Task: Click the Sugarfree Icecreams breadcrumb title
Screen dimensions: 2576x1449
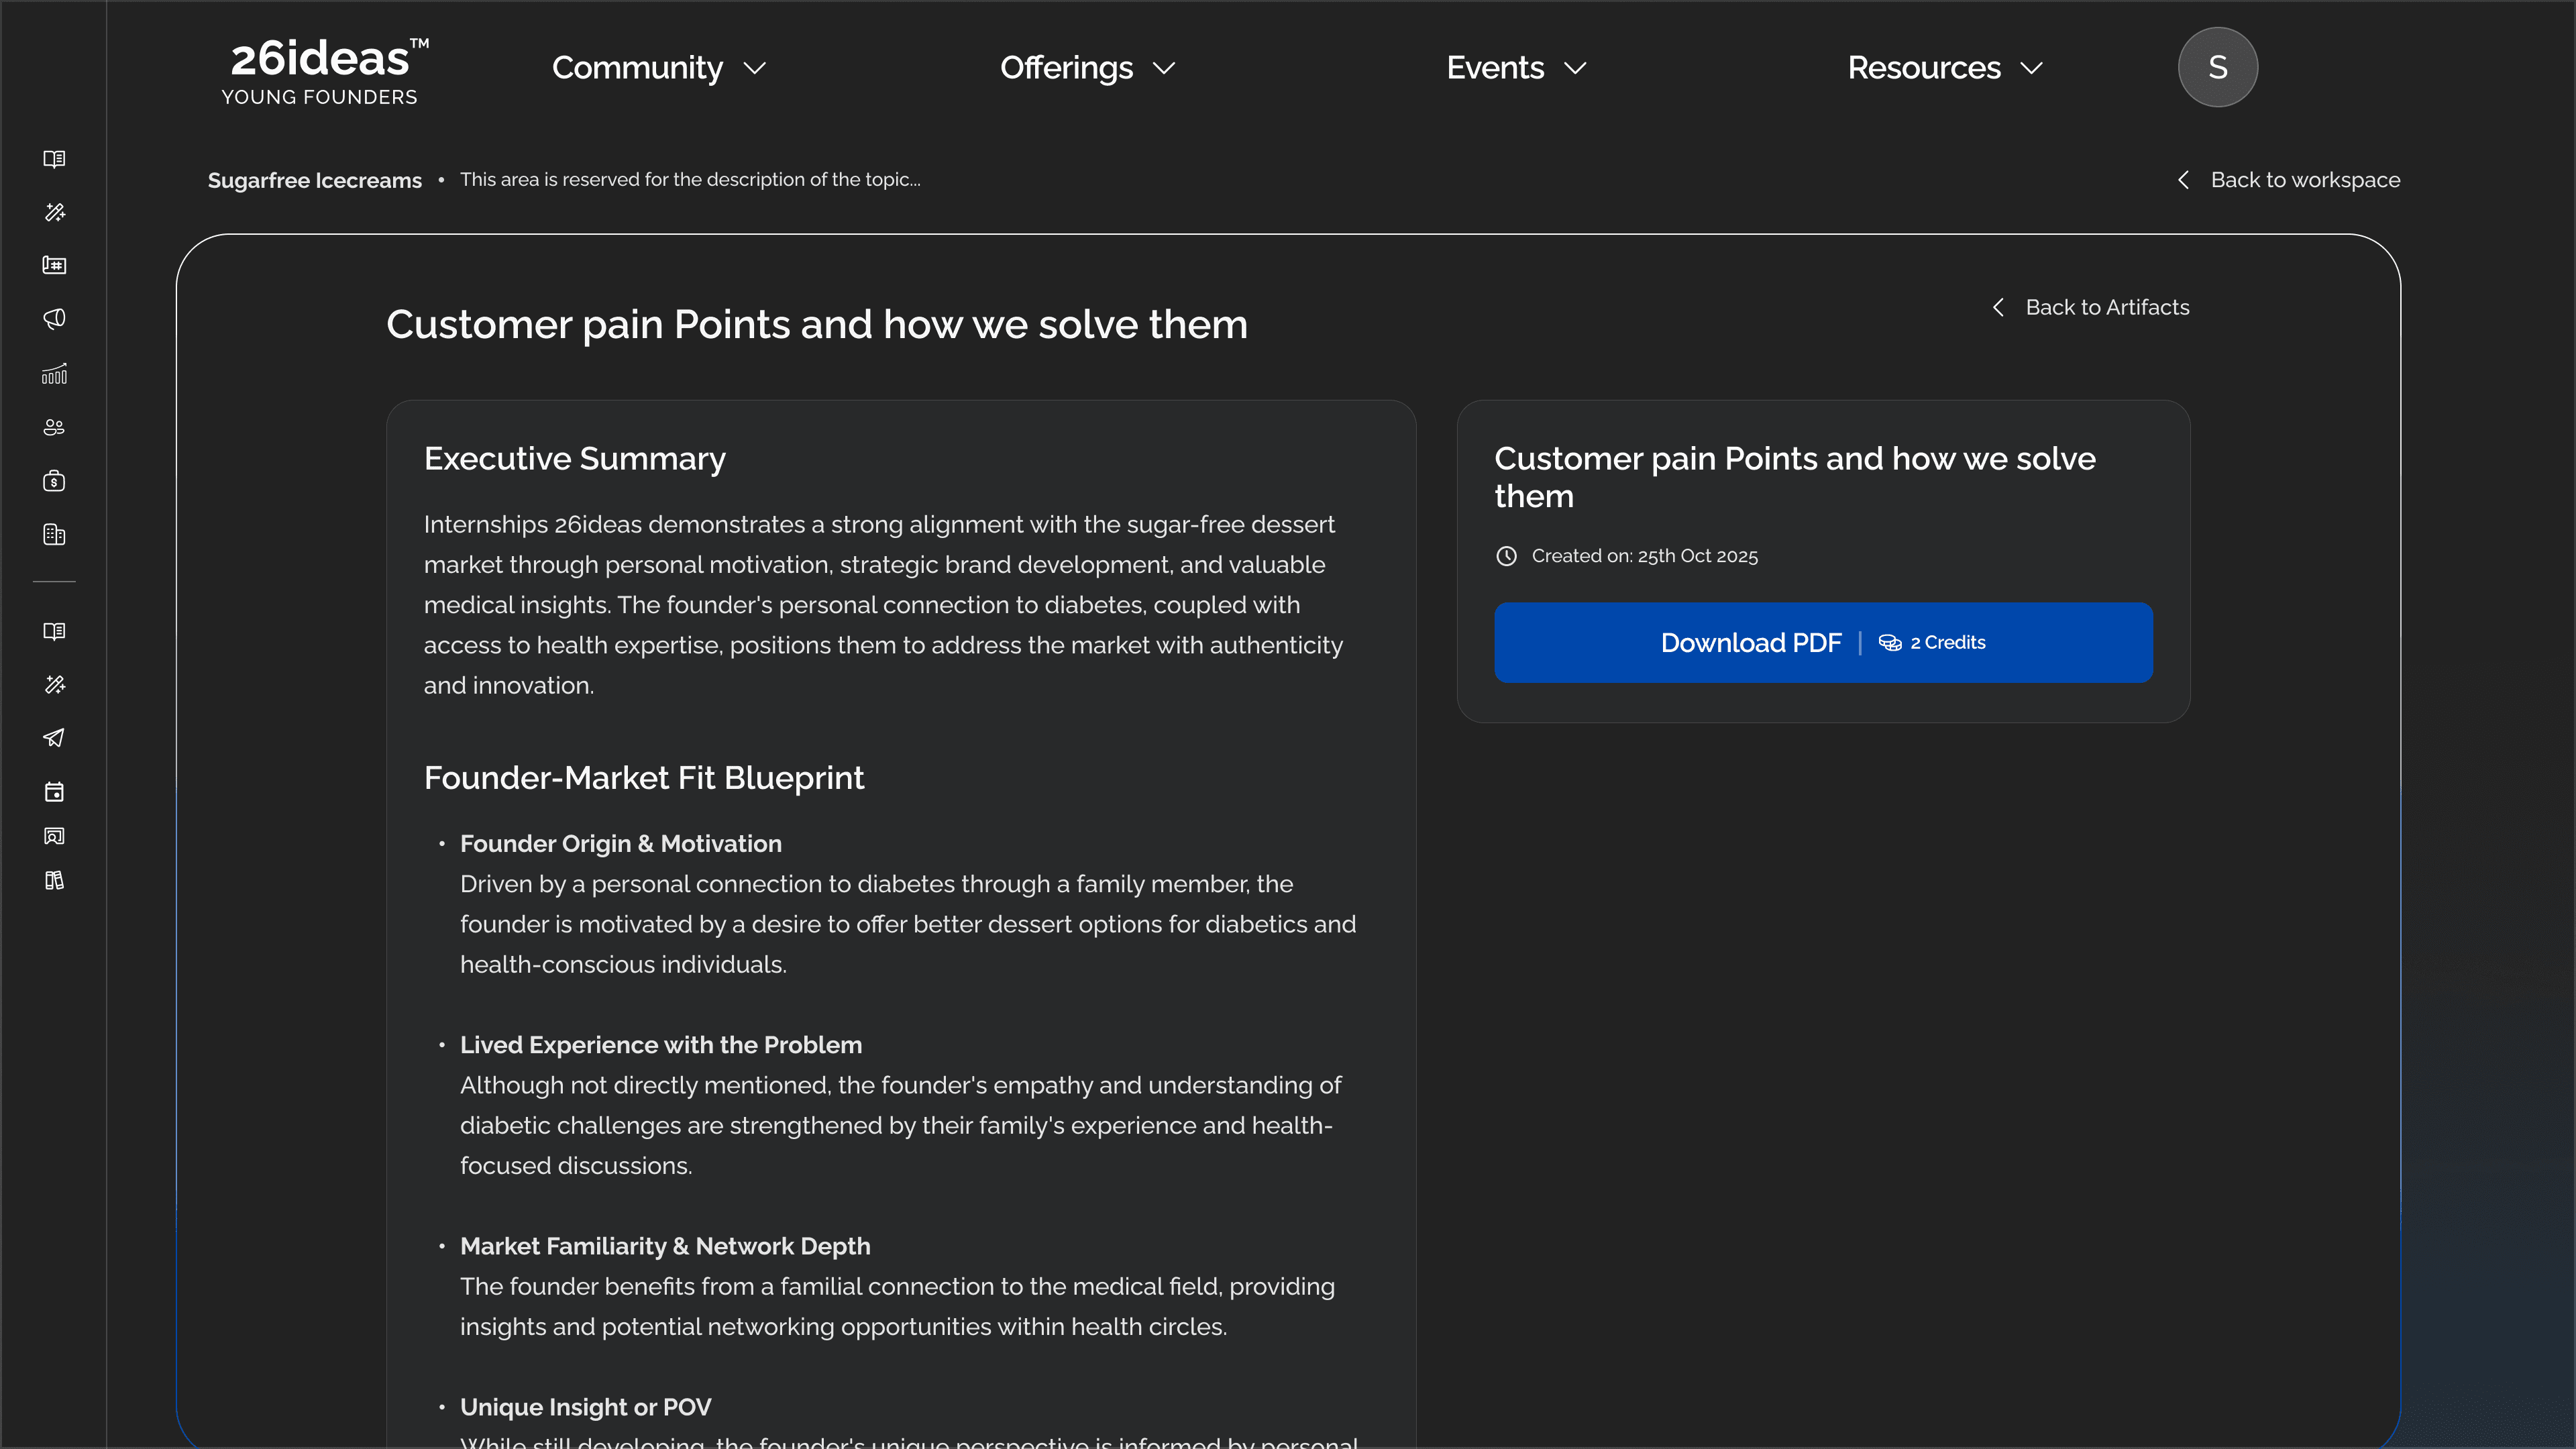Action: [314, 180]
